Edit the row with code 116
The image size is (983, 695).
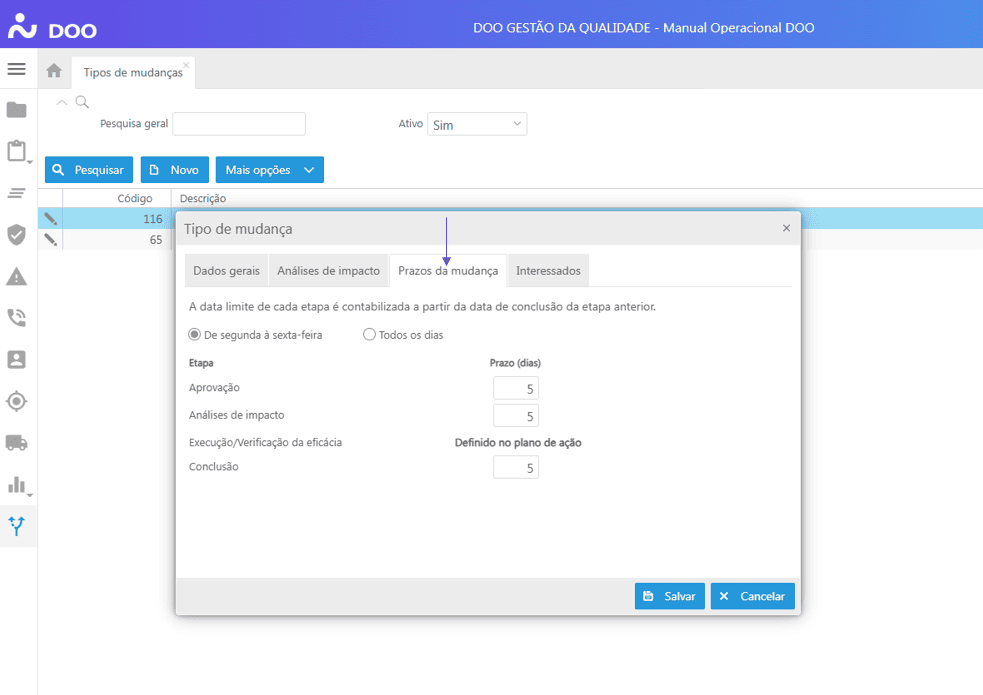tap(50, 218)
